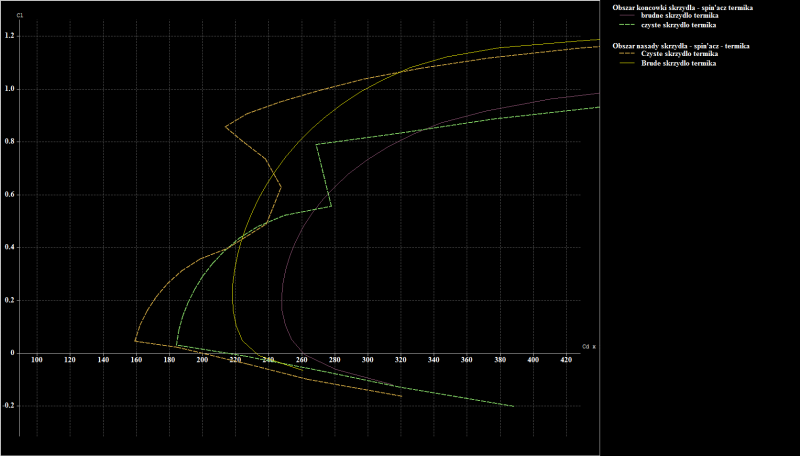This screenshot has height=456, width=800.
Task: Click the -0.2 tick on the Cl axis
Action: point(9,406)
